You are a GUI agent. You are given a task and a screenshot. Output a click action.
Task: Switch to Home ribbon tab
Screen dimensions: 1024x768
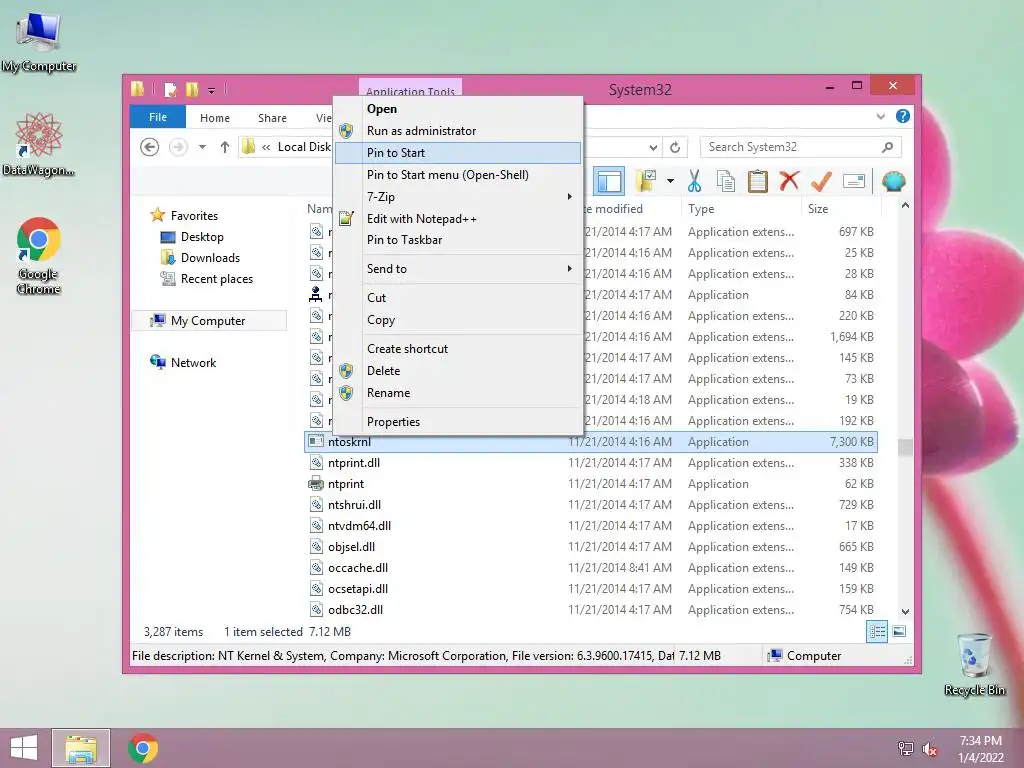(x=215, y=118)
